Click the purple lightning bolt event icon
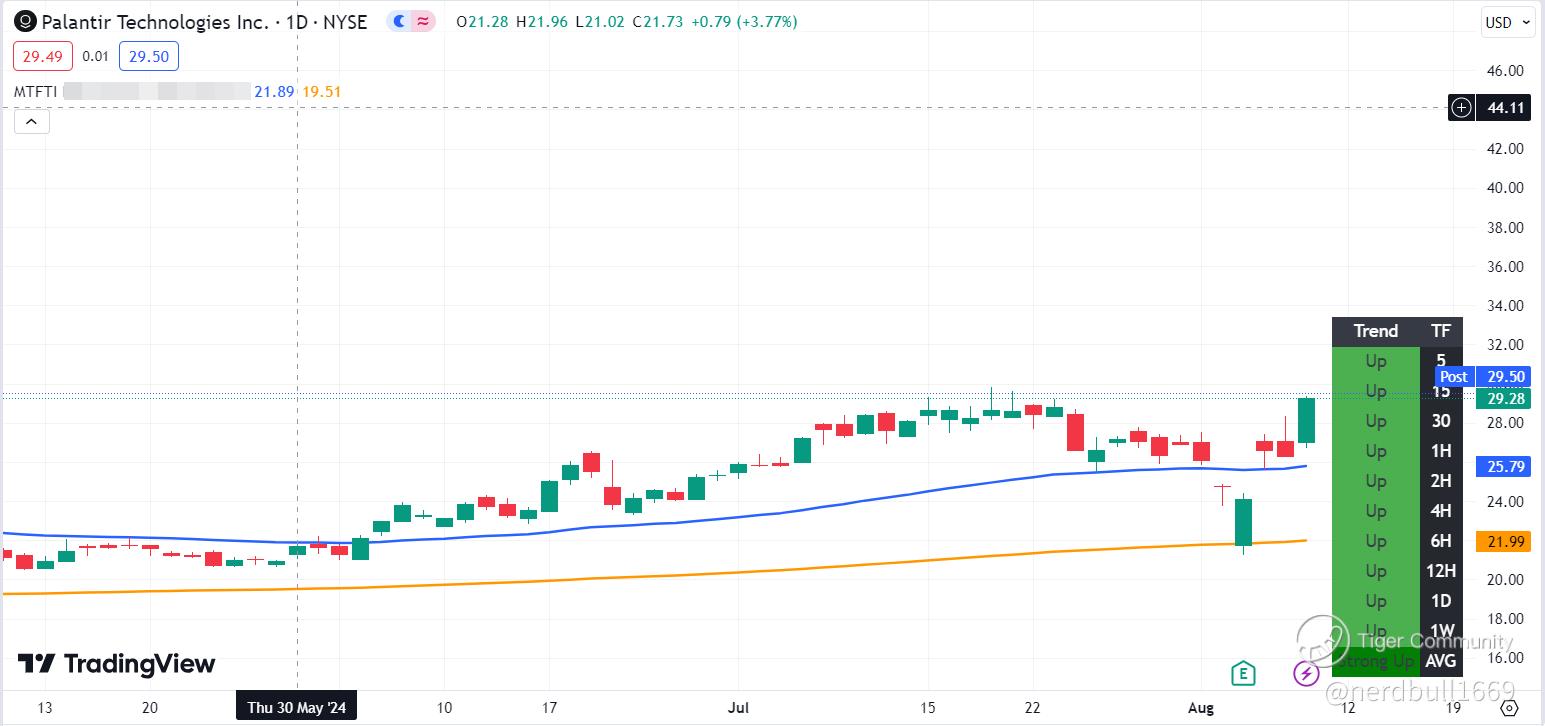The image size is (1545, 726). tap(1306, 673)
